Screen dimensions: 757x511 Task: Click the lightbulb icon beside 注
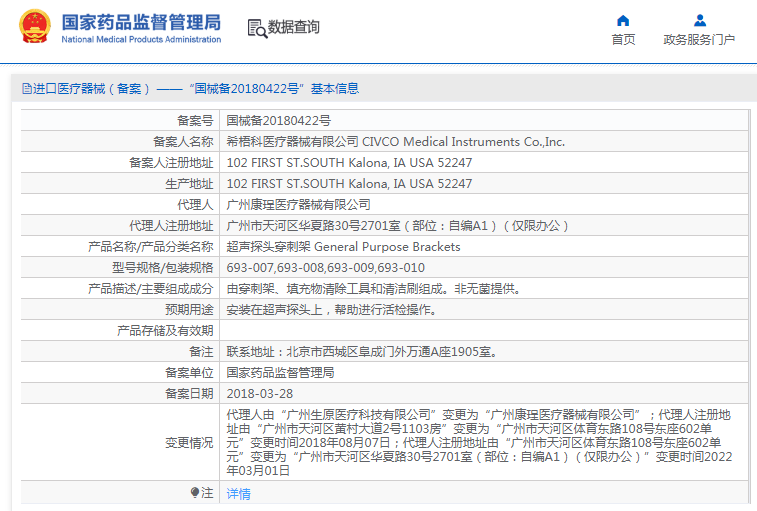tap(195, 492)
